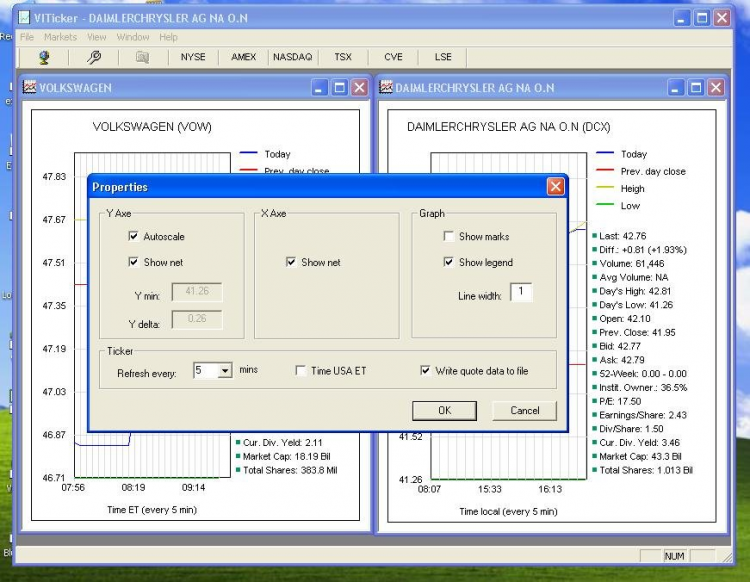Uncheck Write quote data to file
Viewport: 750px width, 582px height.
tap(425, 371)
